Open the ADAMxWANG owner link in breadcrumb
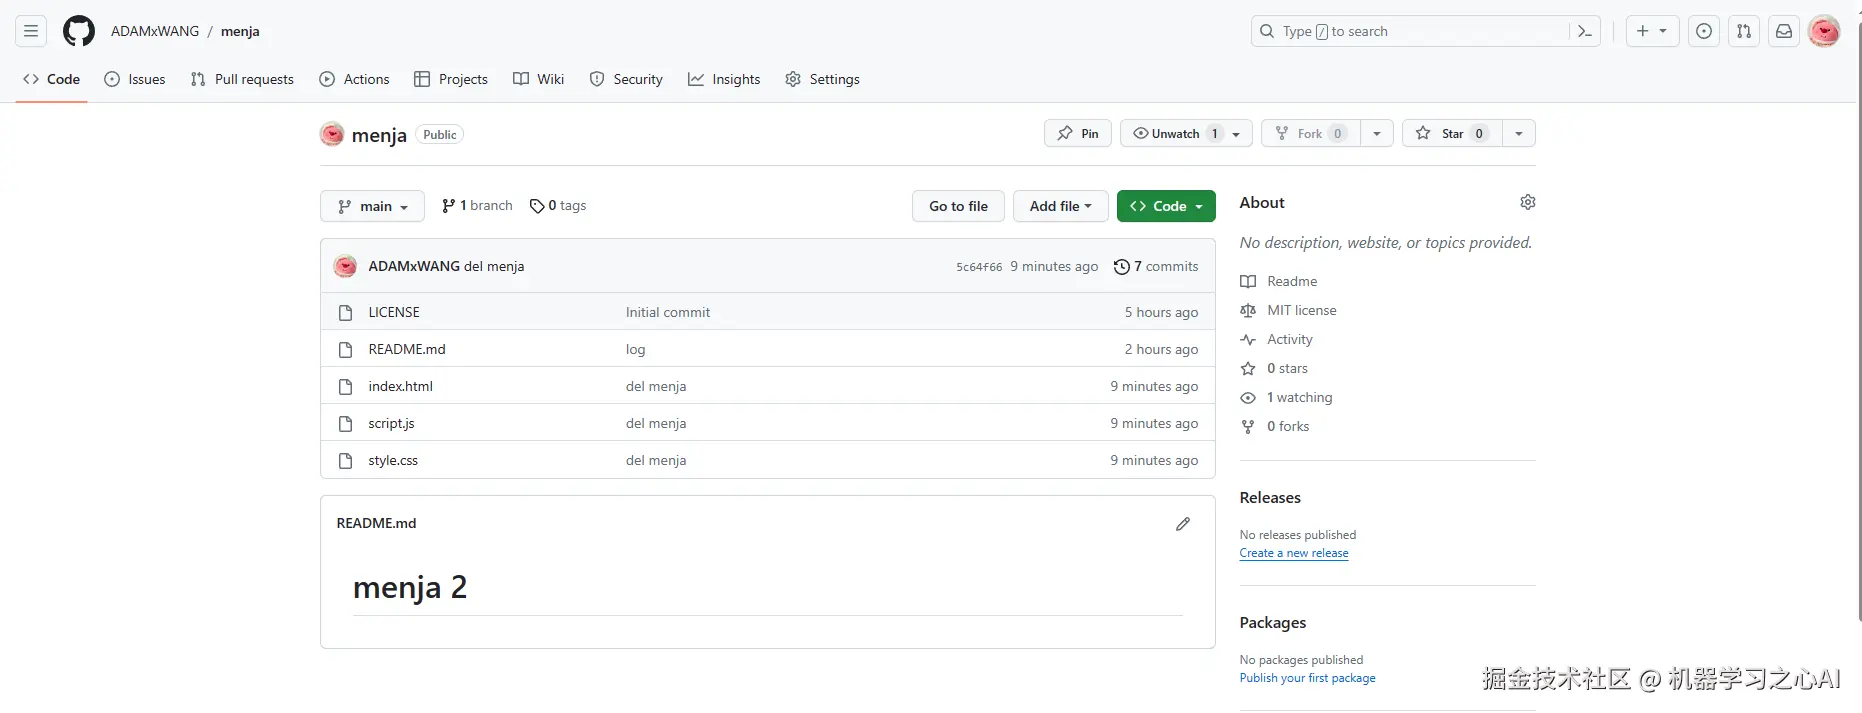This screenshot has width=1862, height=713. pos(155,31)
